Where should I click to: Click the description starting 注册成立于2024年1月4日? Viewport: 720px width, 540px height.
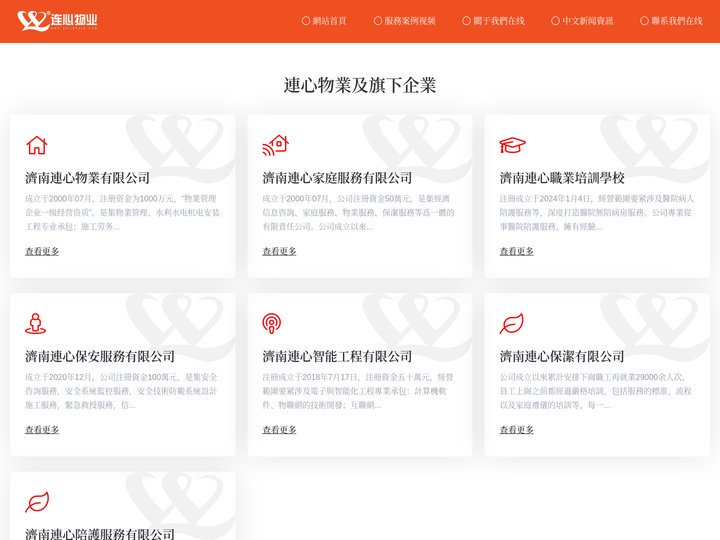pos(596,213)
